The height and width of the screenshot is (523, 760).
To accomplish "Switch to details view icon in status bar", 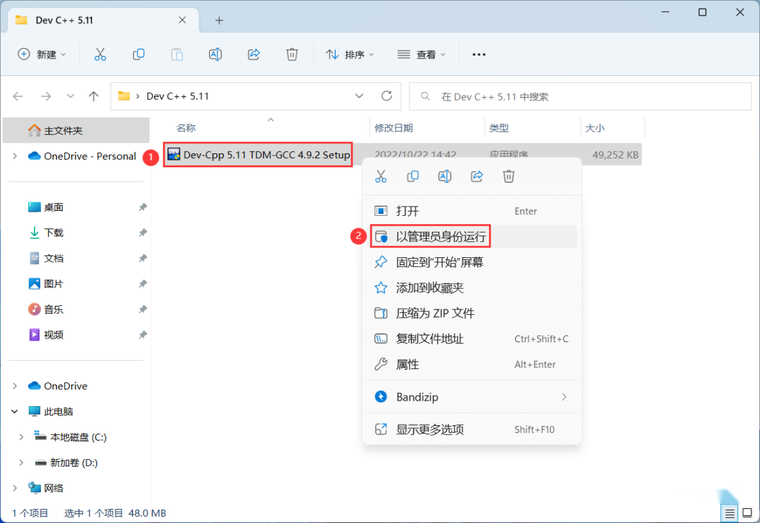I will (x=729, y=513).
